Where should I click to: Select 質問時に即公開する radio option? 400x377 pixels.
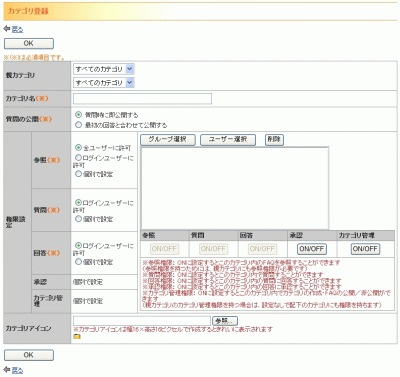tap(78, 115)
